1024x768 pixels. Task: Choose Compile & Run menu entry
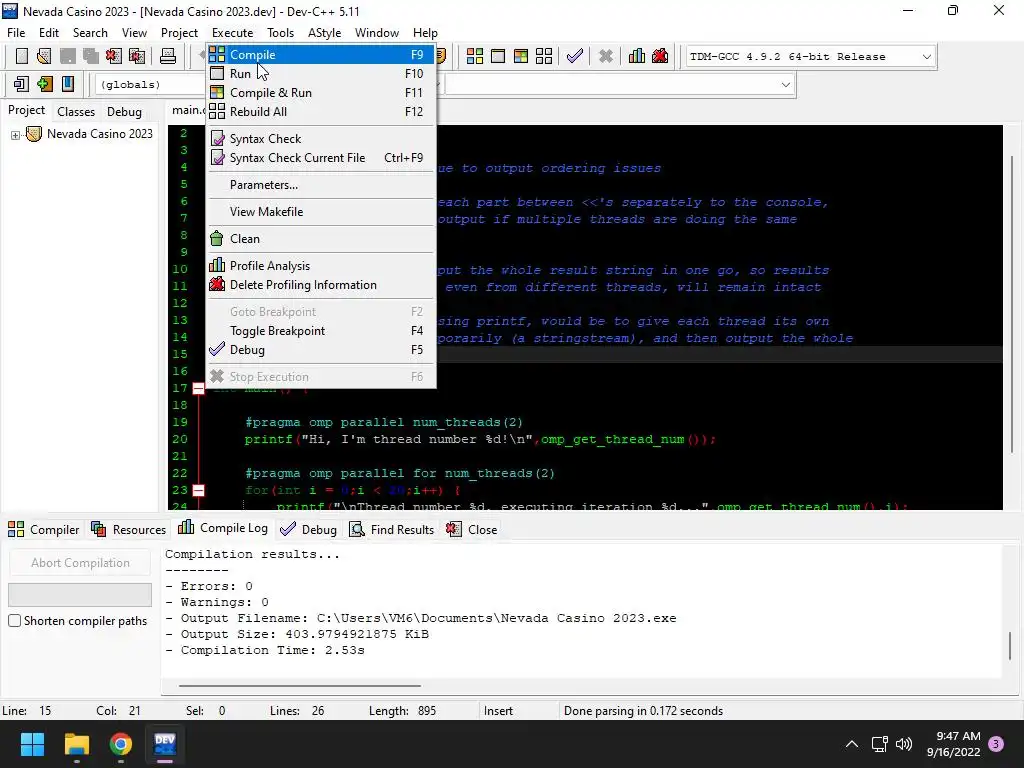321,93
